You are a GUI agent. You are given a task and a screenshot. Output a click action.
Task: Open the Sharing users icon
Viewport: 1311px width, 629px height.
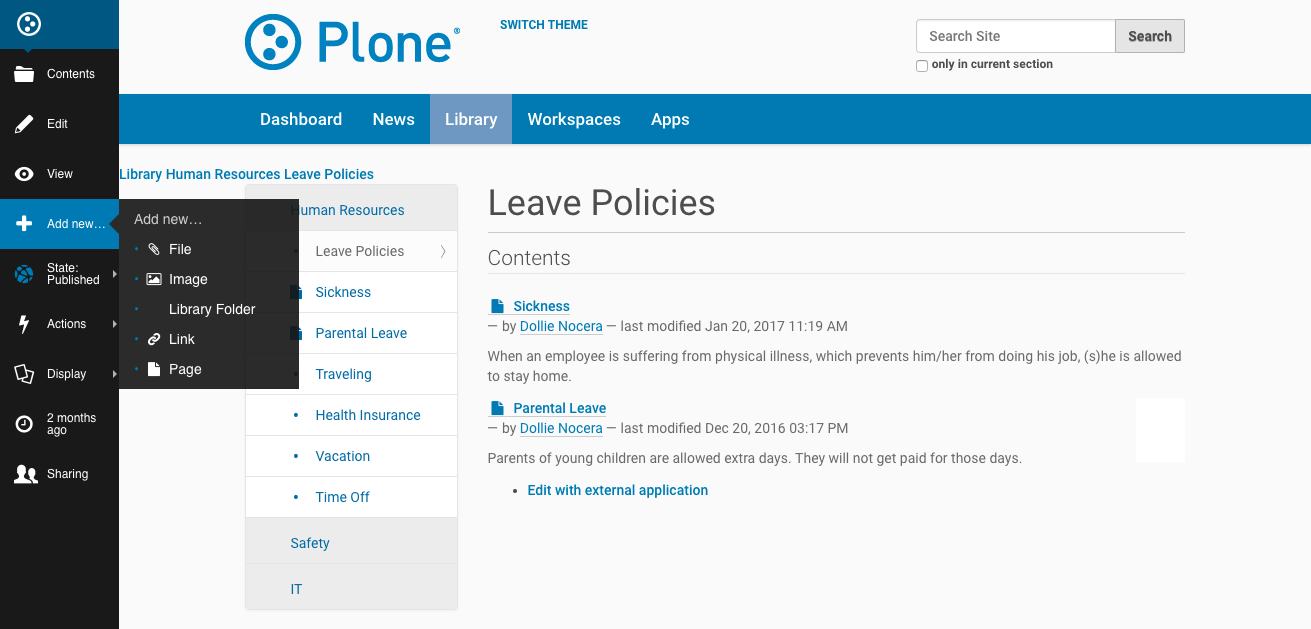pos(25,474)
